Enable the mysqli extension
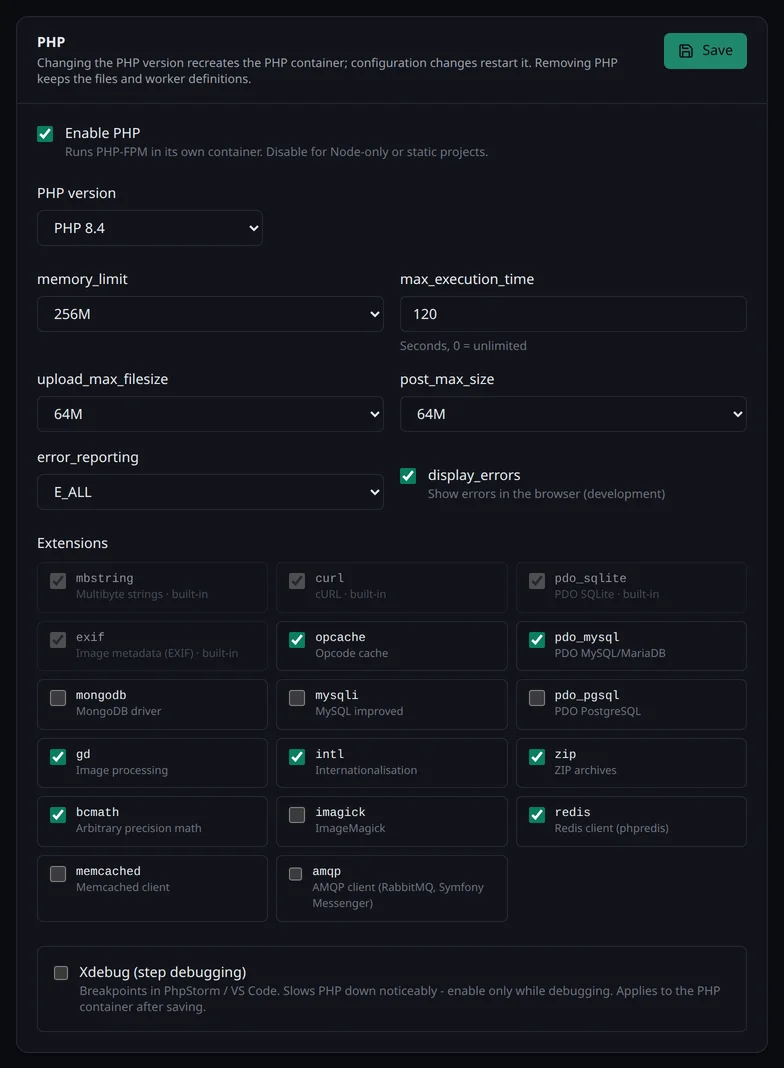Image resolution: width=784 pixels, height=1068 pixels. 297,697
